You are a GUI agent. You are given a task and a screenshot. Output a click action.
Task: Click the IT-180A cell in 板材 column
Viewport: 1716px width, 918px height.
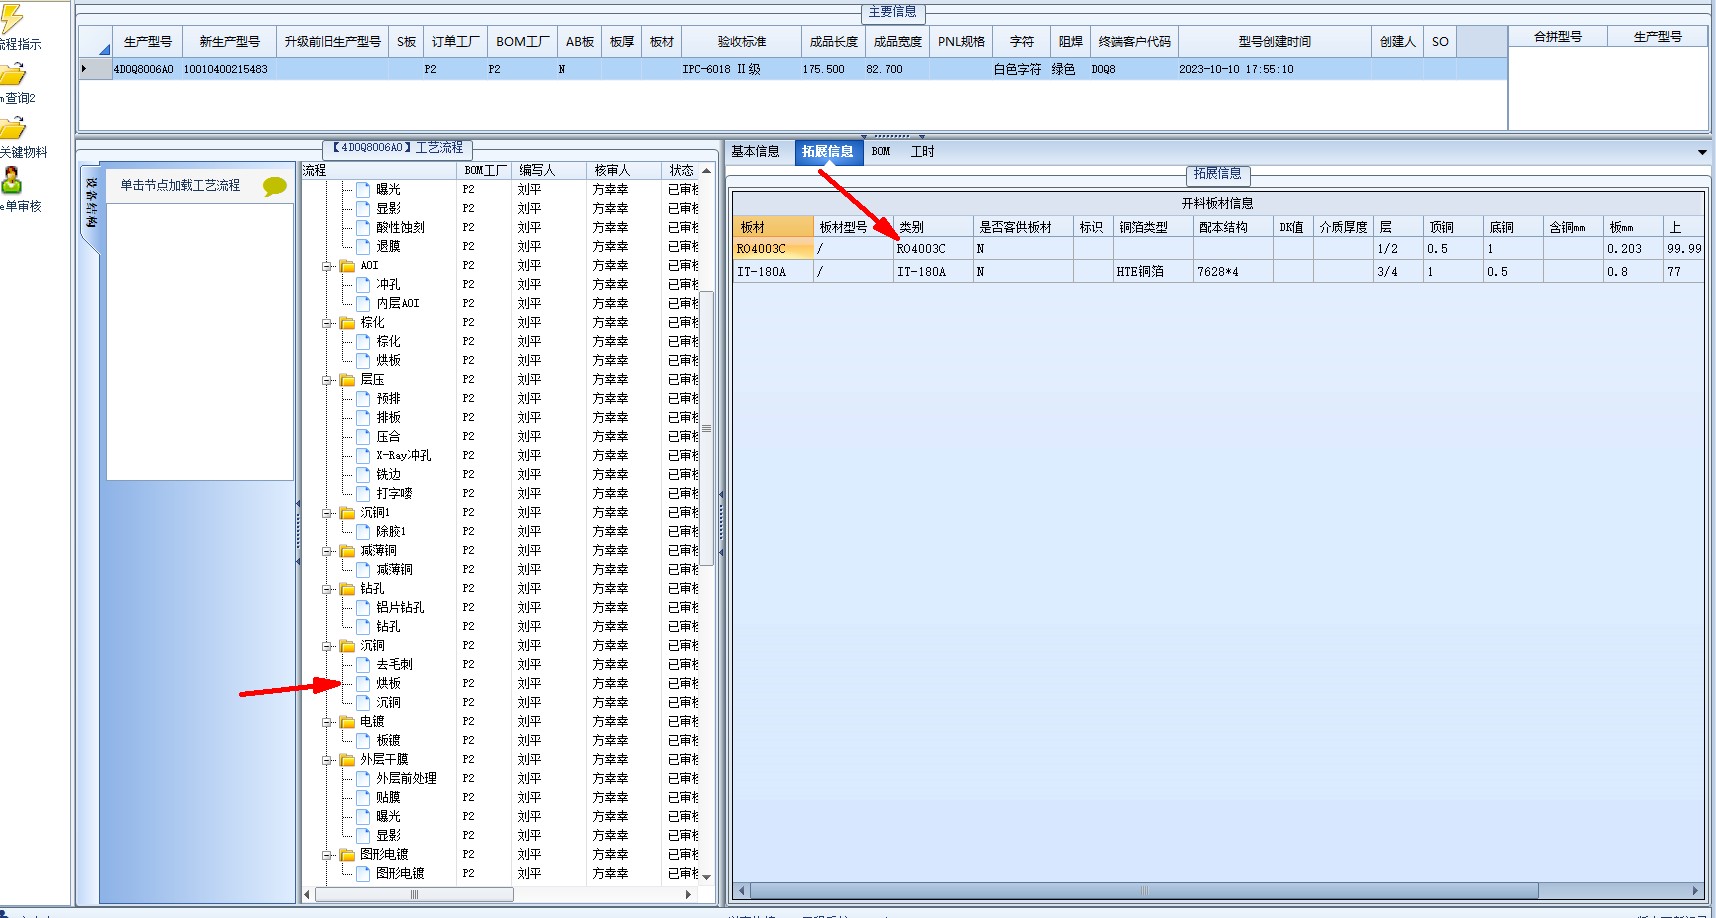[773, 272]
